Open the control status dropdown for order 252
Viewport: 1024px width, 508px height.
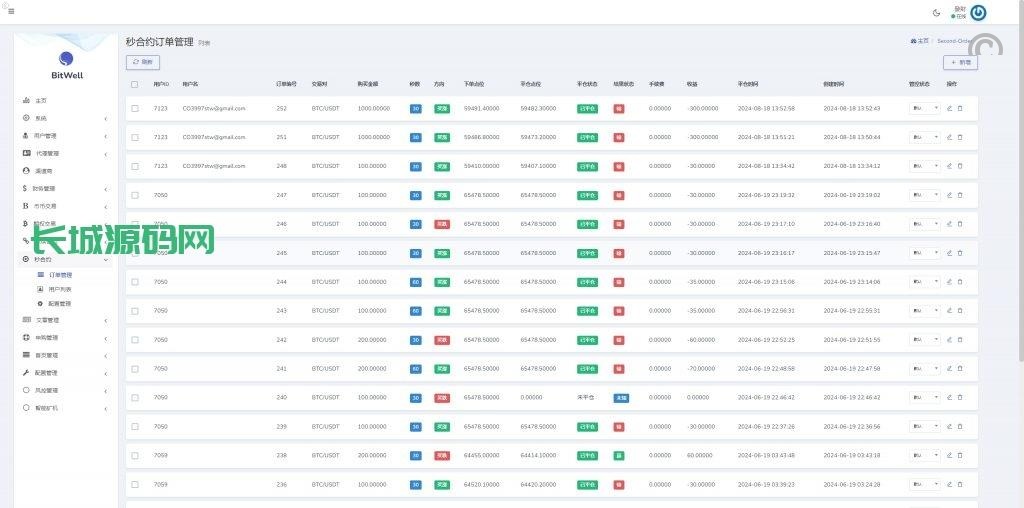point(924,108)
